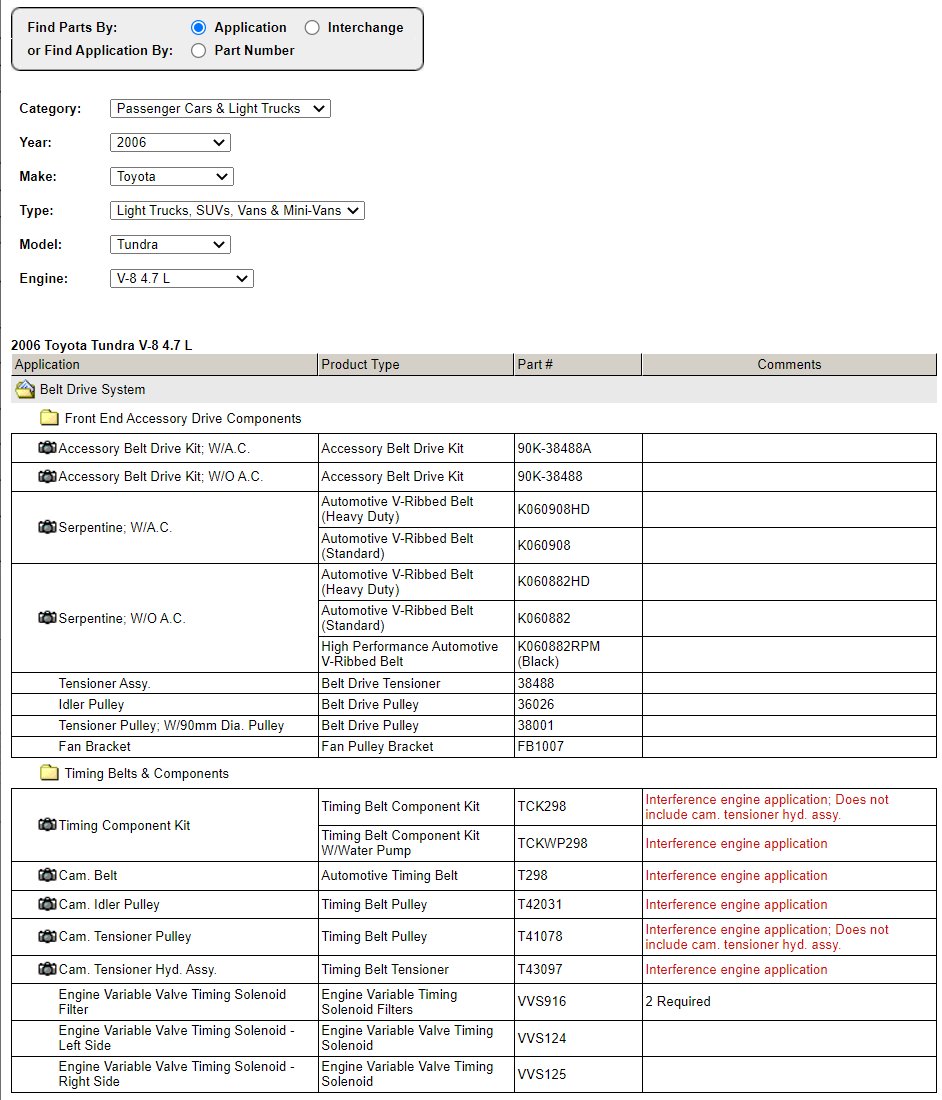Viewport: 942px width, 1100px height.
Task: Click the Automotive Timing Belt product type
Action: [x=389, y=876]
